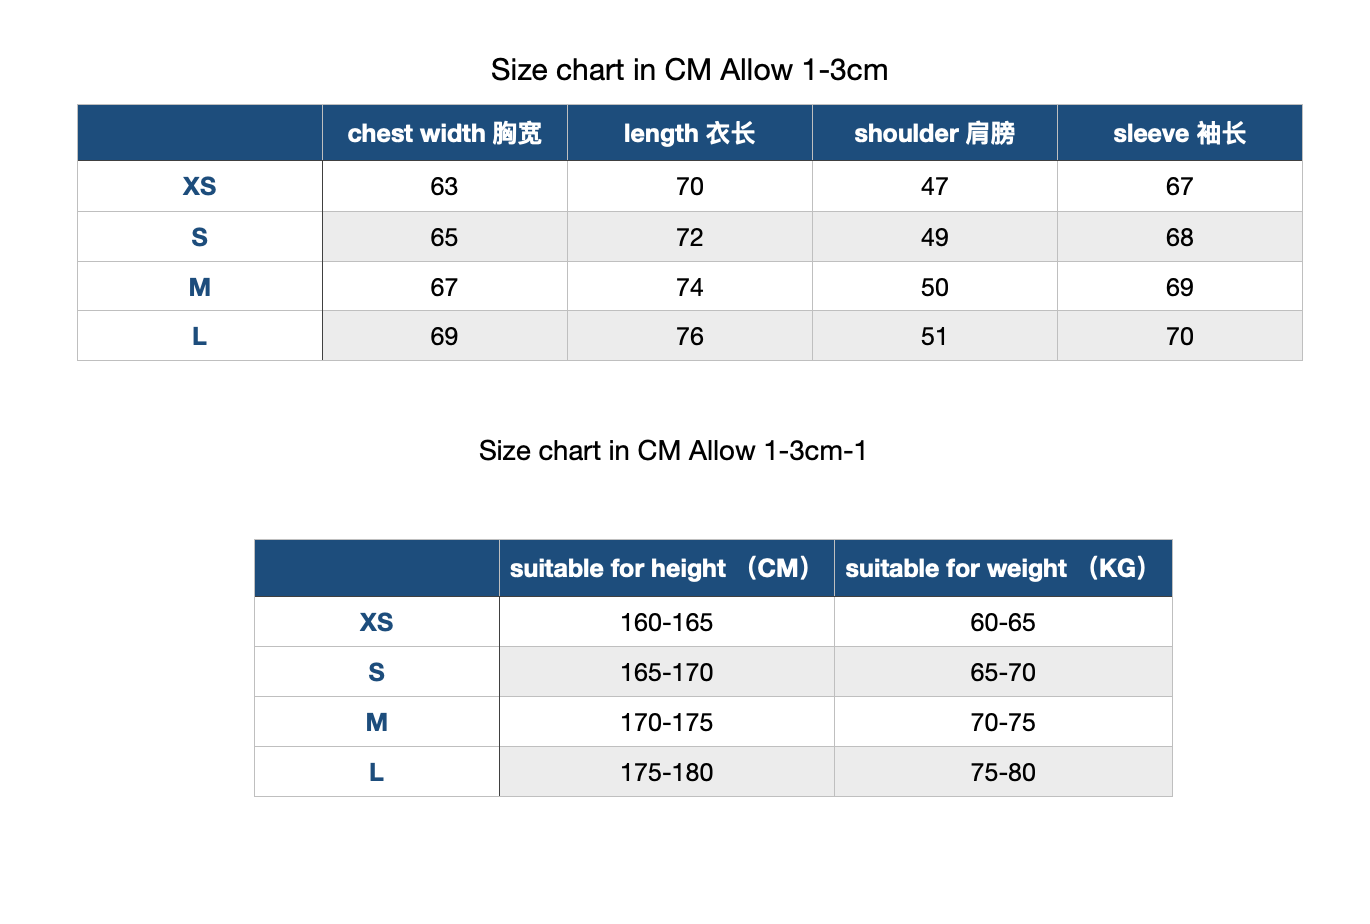Click the 'suitable for height (CM)' header
Screen dimensions: 1370x924
click(667, 568)
